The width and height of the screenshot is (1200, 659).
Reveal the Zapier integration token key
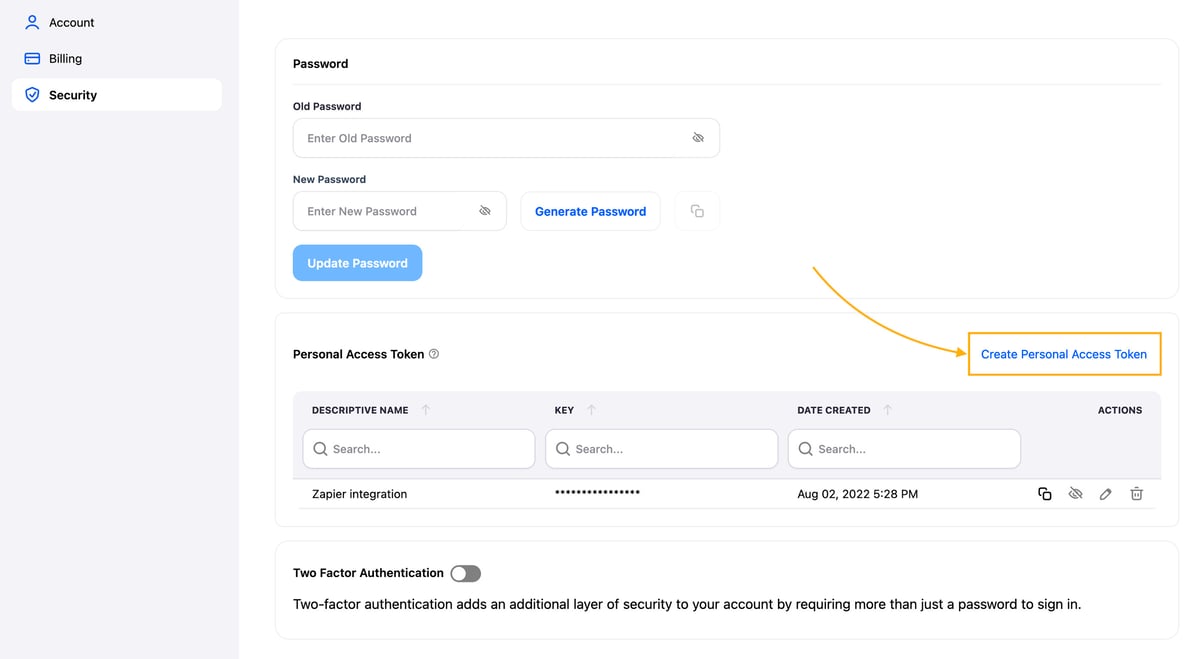pyautogui.click(x=1075, y=494)
